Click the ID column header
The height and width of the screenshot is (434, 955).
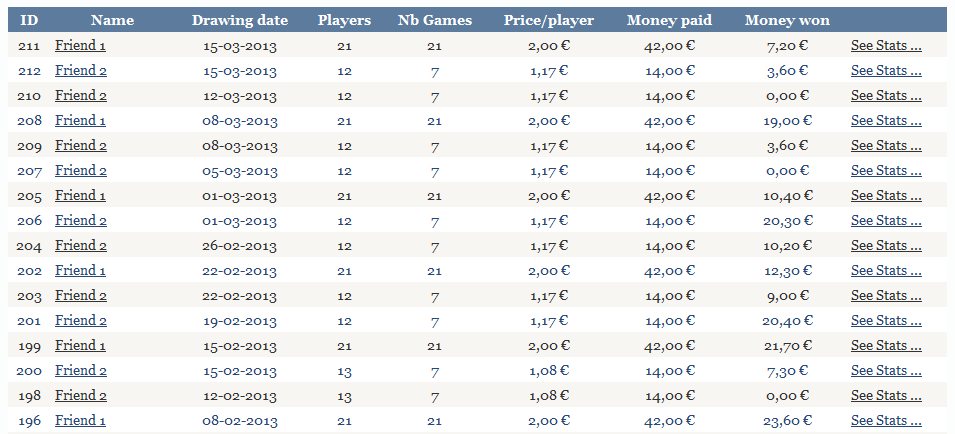pos(29,20)
